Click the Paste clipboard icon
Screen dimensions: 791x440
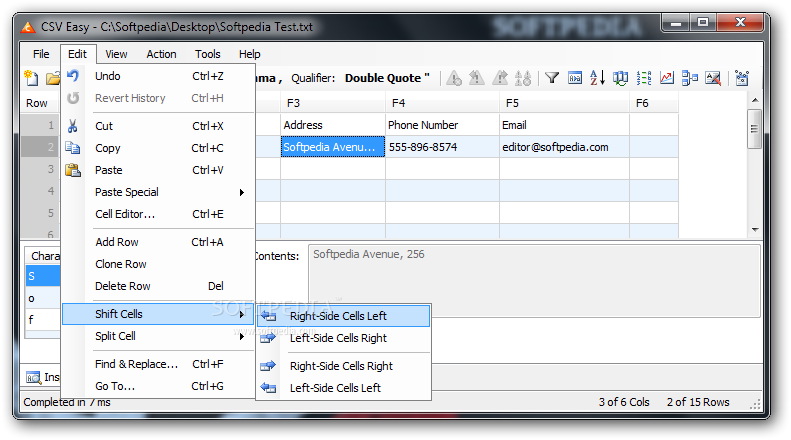(x=73, y=170)
